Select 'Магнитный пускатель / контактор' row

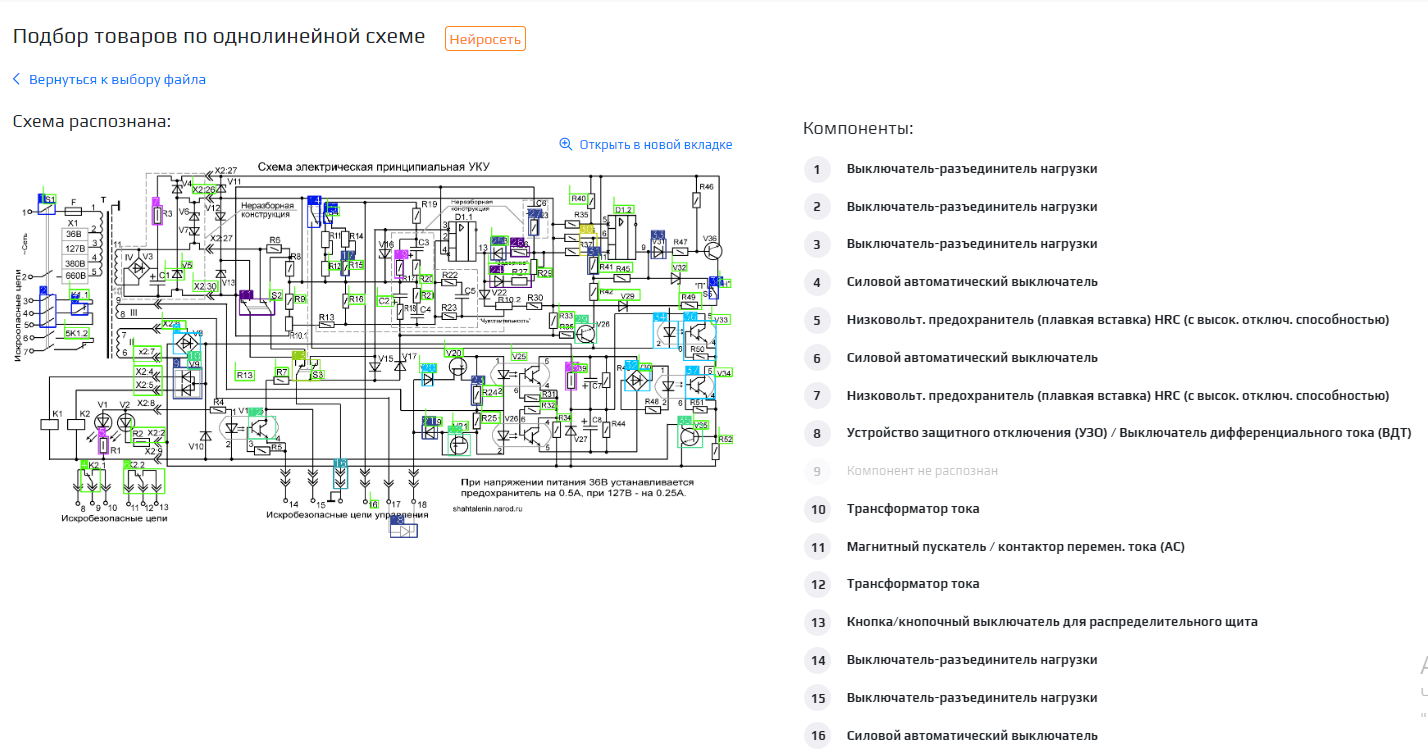coord(1015,547)
